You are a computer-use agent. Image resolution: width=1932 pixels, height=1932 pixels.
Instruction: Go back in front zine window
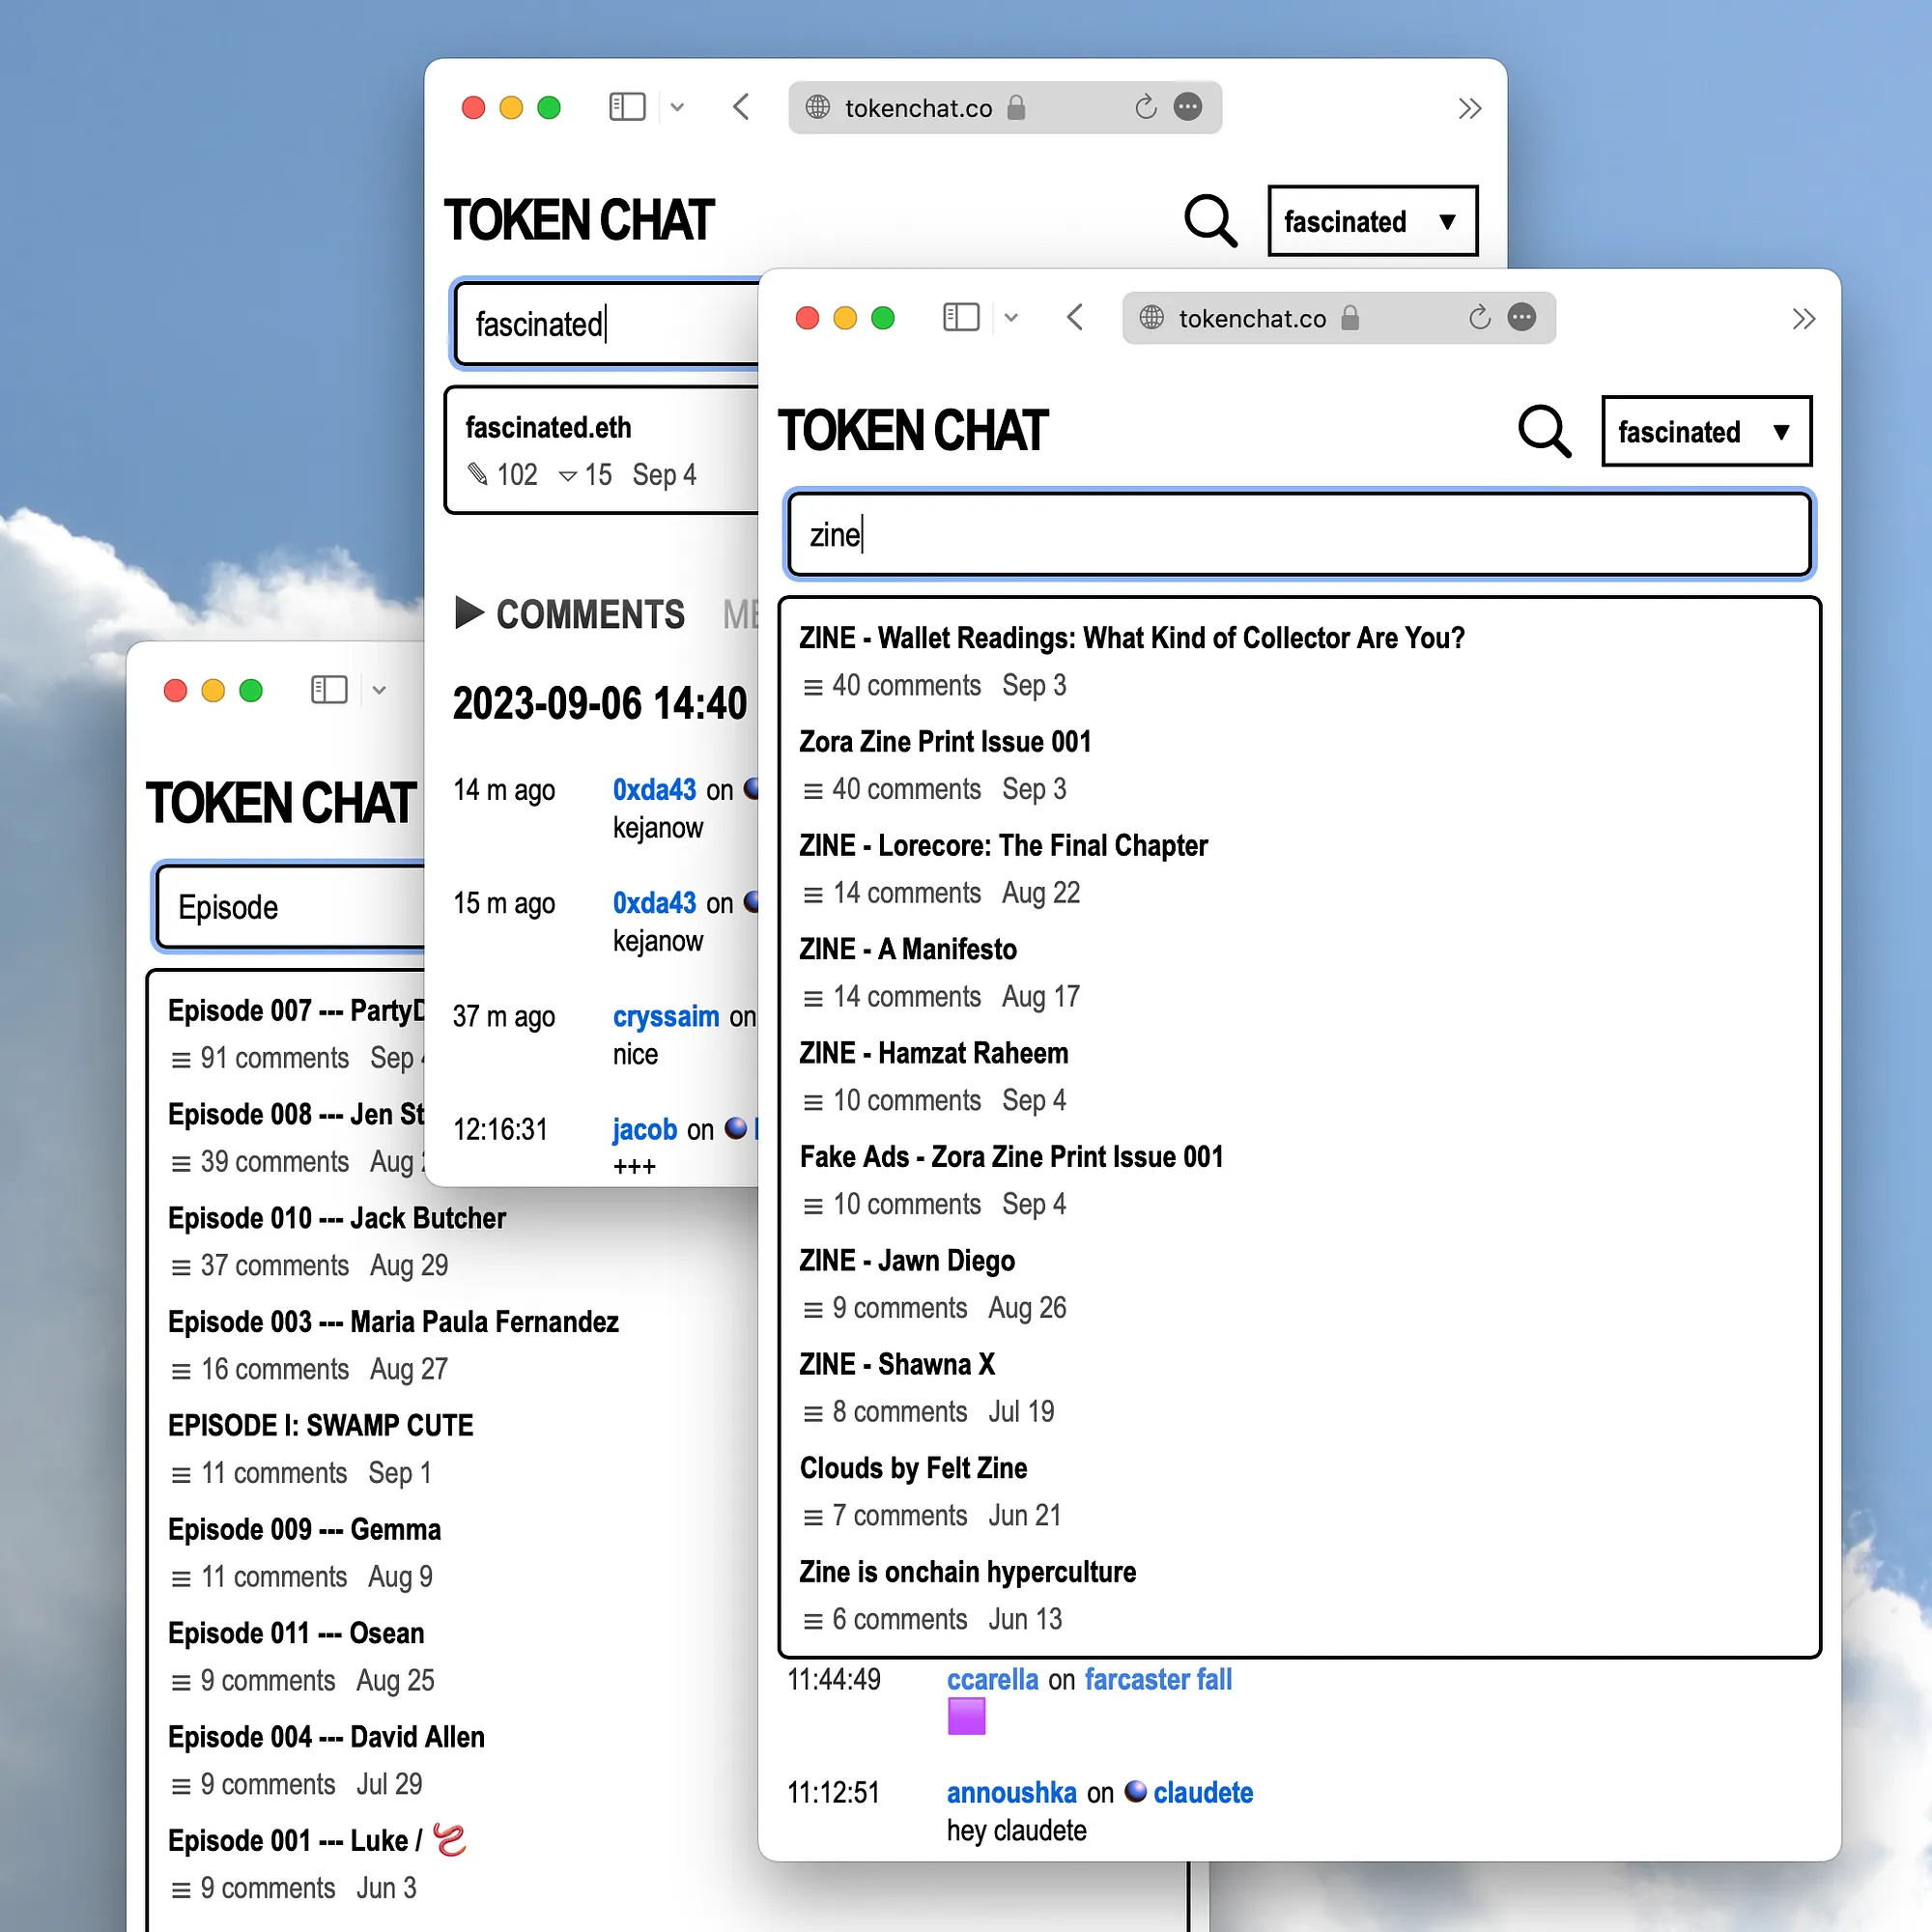pyautogui.click(x=1075, y=318)
